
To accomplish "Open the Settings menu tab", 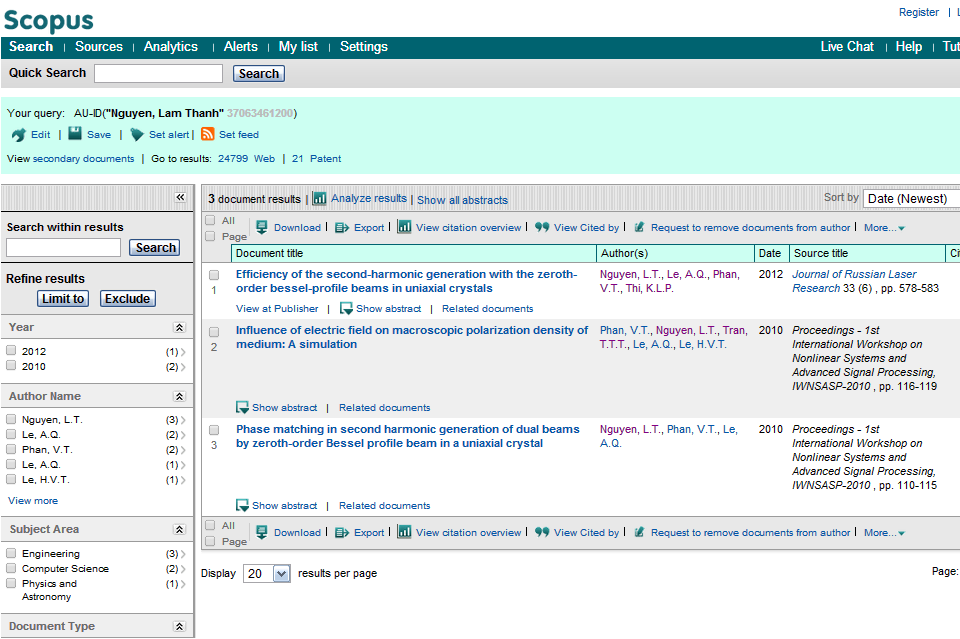I will click(364, 47).
